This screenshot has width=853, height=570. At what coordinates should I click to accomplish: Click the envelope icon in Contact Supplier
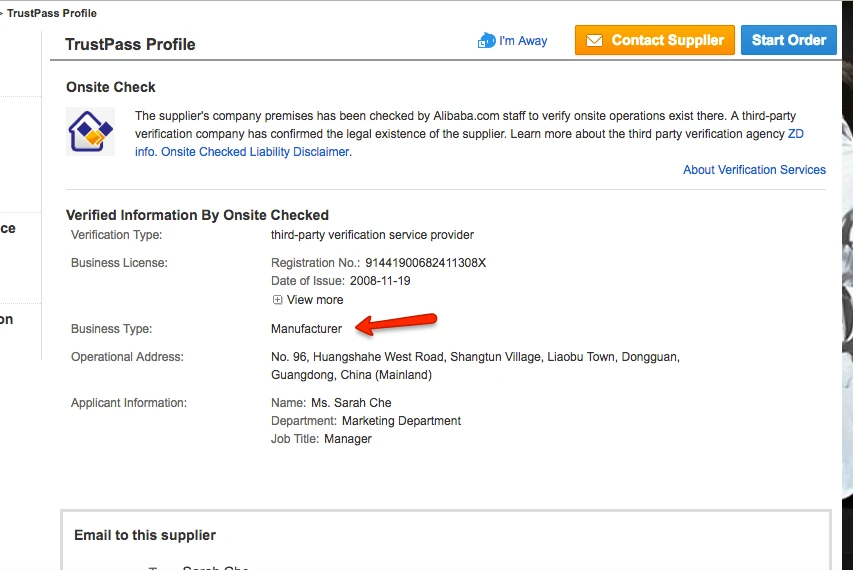[595, 40]
